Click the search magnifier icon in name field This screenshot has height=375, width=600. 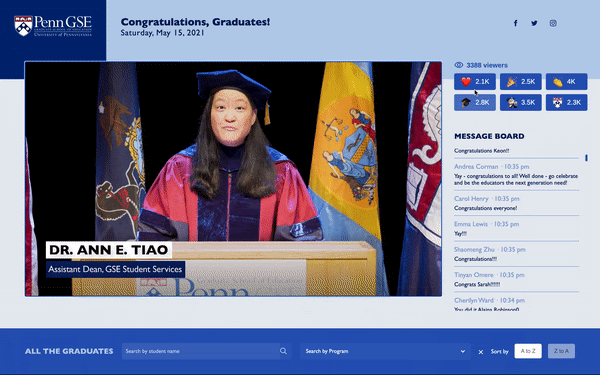(x=283, y=351)
